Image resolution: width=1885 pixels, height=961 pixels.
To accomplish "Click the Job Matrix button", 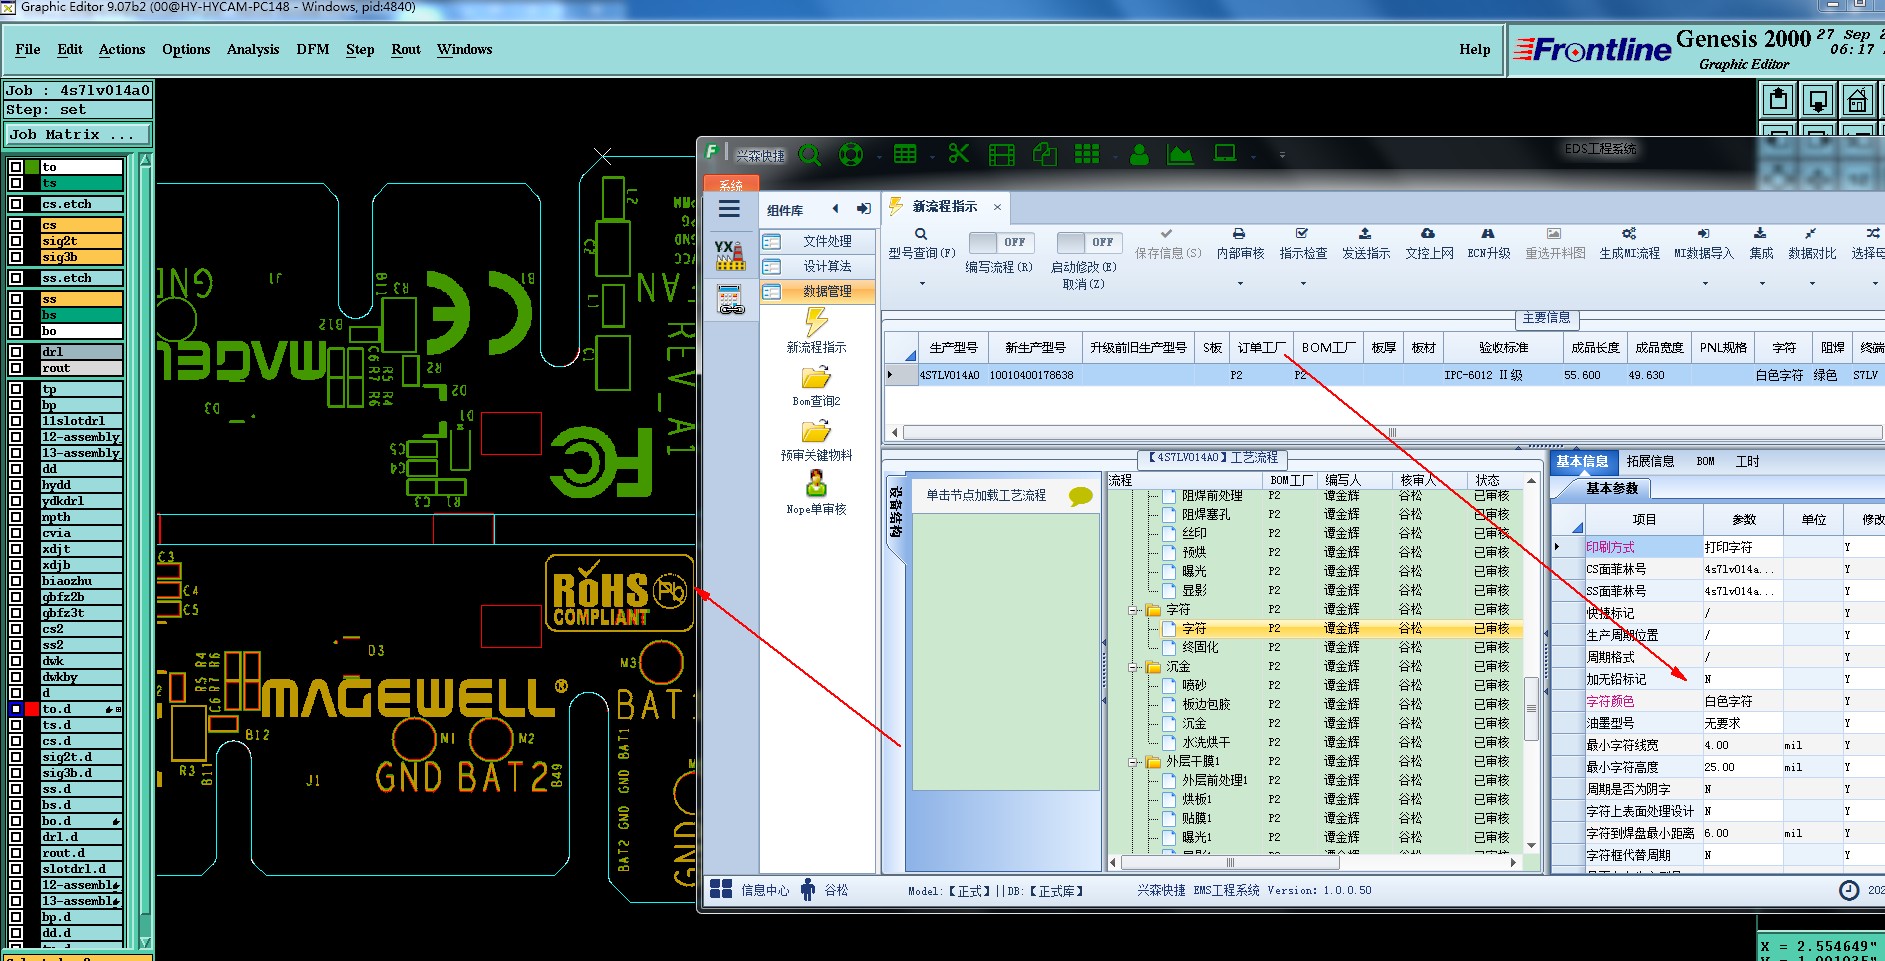I will click(78, 134).
